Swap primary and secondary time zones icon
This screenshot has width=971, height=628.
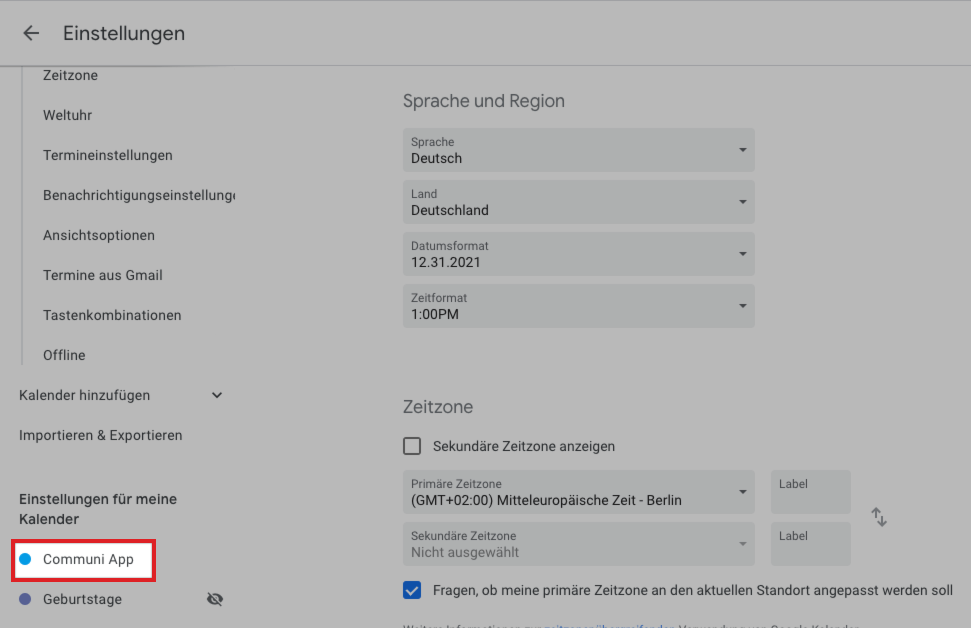coord(879,517)
